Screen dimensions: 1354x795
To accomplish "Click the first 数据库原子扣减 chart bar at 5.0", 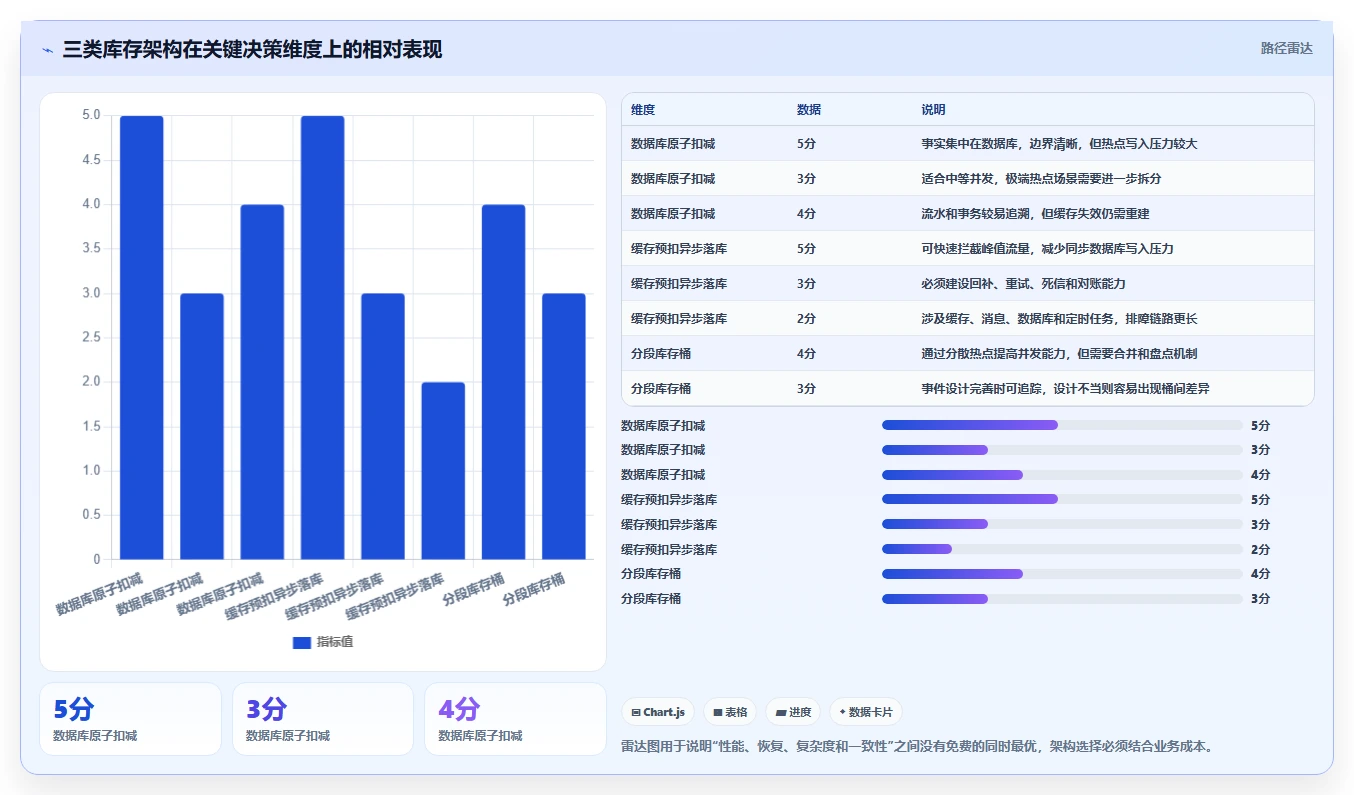I will (x=142, y=337).
